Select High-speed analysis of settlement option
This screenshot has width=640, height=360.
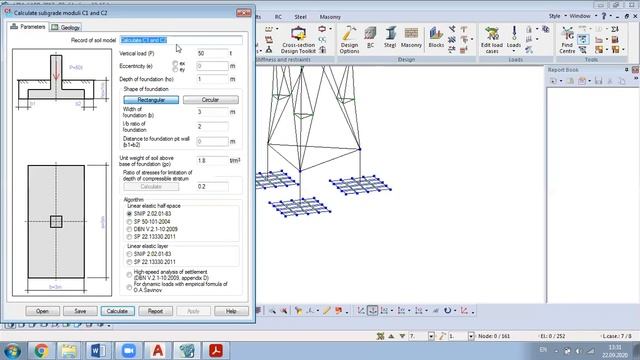pyautogui.click(x=129, y=275)
